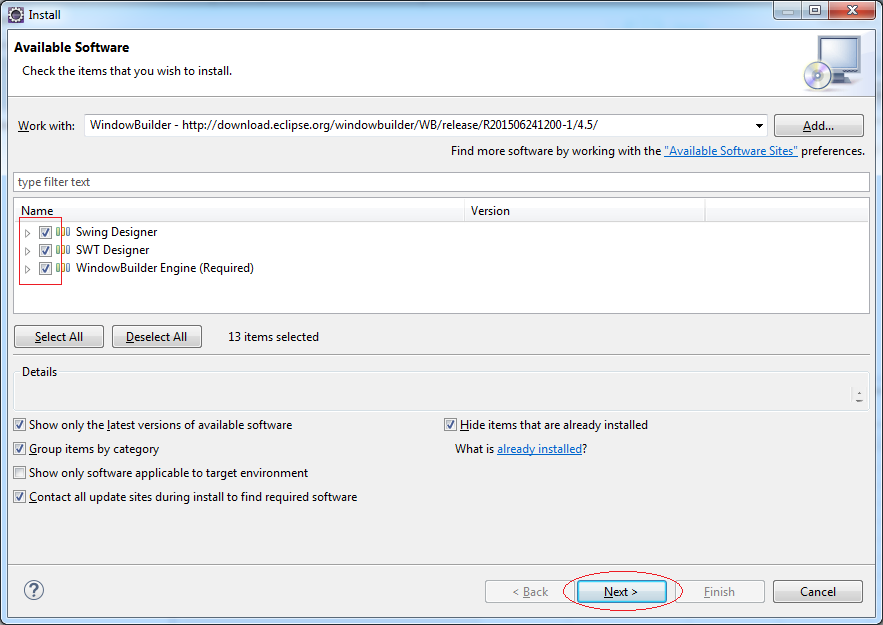Maximize the Install window
Image resolution: width=883 pixels, height=625 pixels.
[x=815, y=10]
